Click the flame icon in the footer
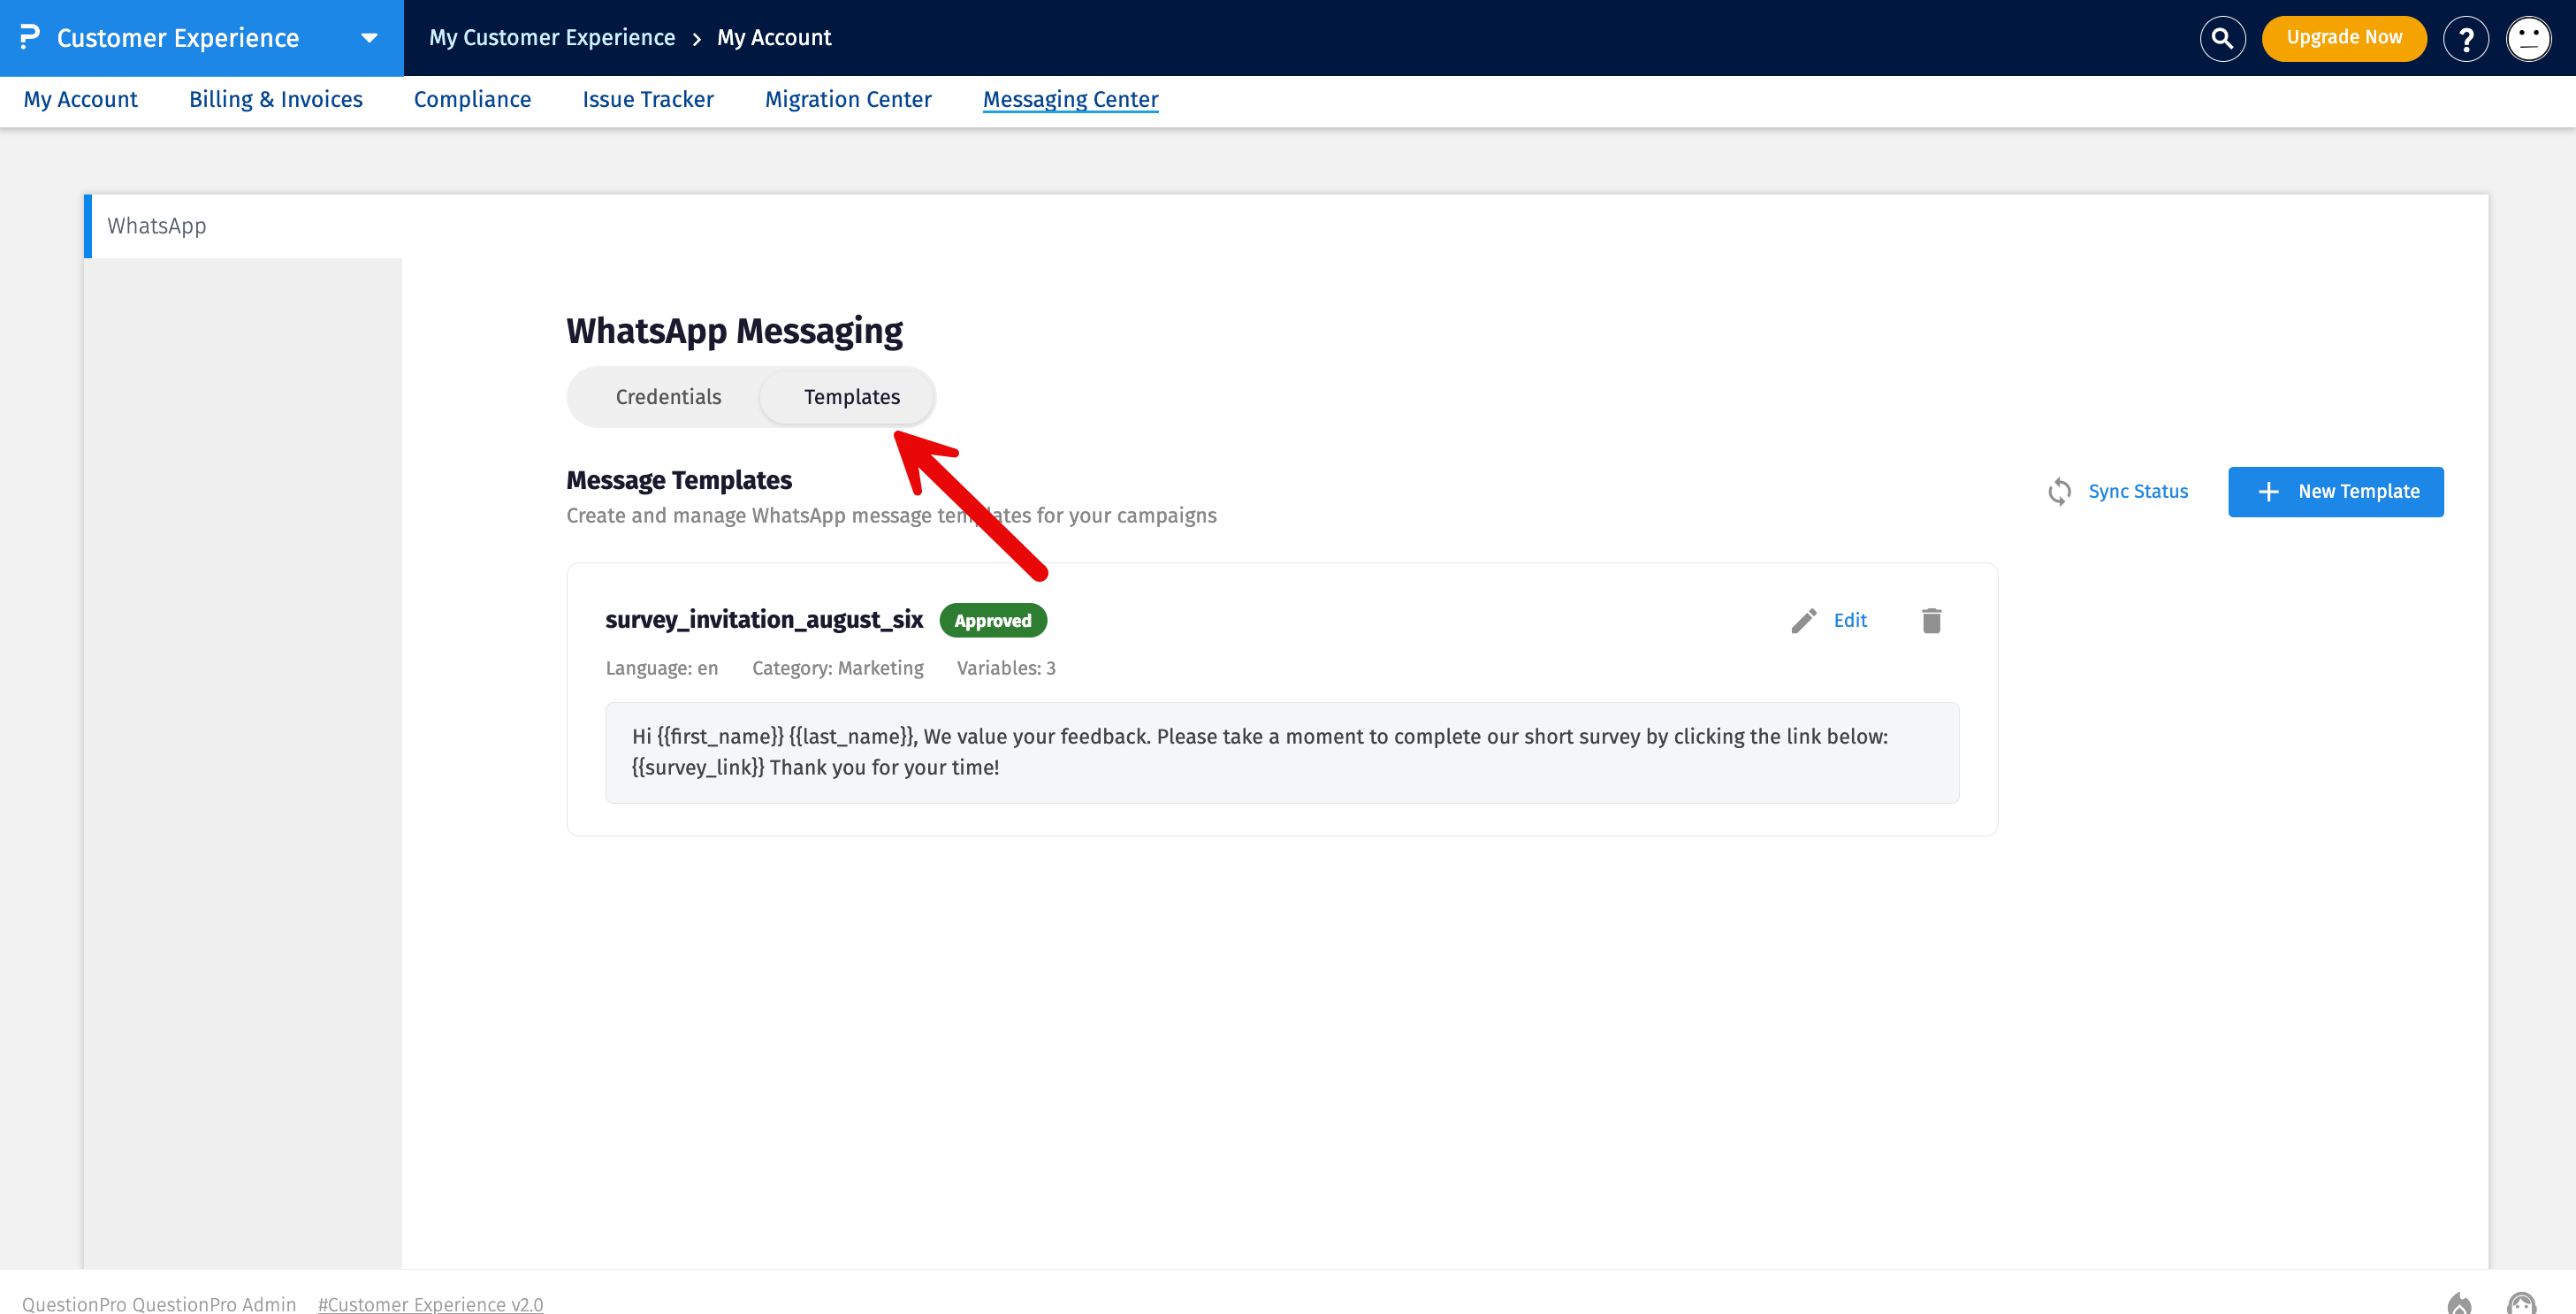 2459,1302
